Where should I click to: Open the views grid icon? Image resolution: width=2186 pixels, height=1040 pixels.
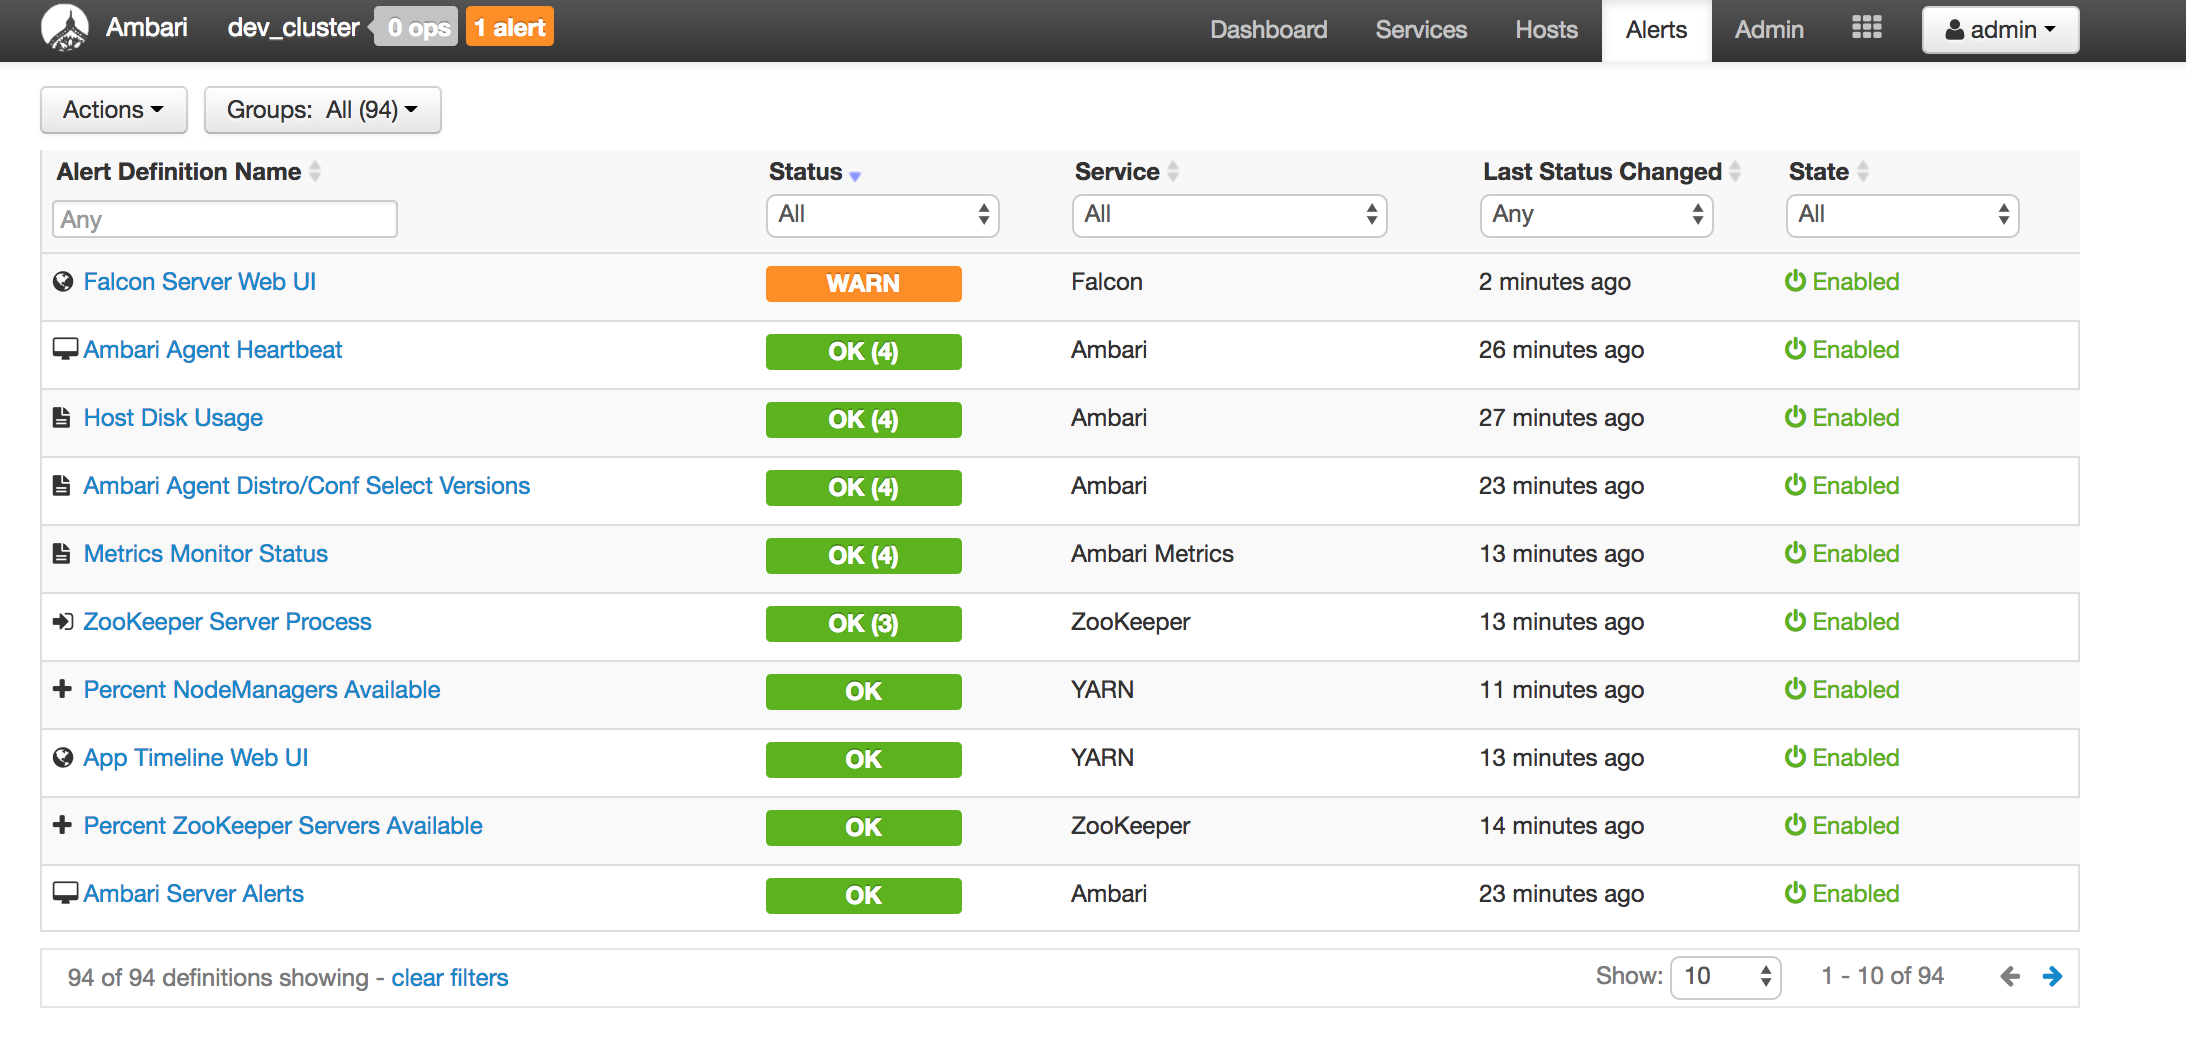[1866, 28]
